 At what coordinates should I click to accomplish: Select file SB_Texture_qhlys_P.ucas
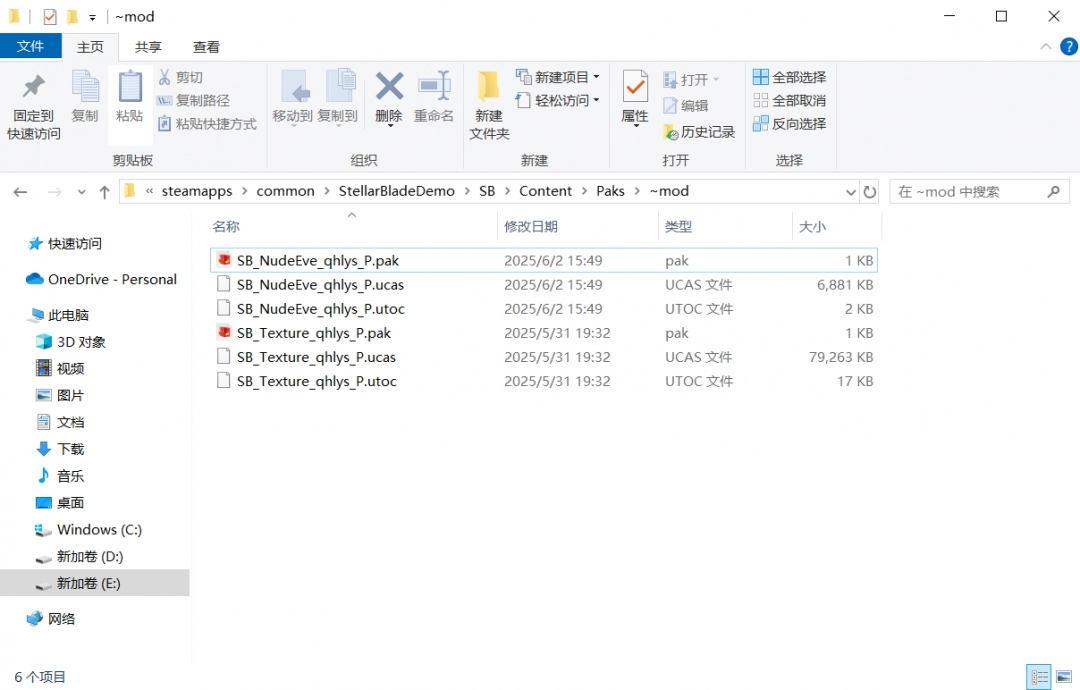[x=543, y=357]
